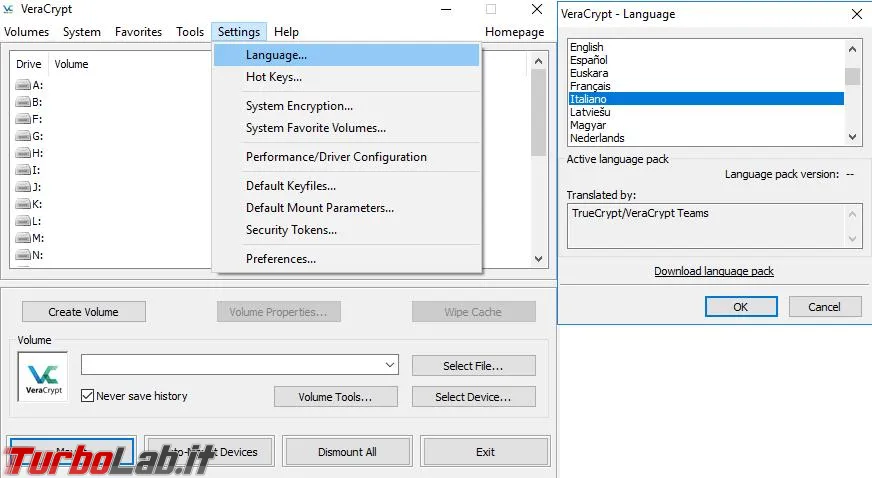Open the Language... menu entry
872x478 pixels.
[x=276, y=55]
